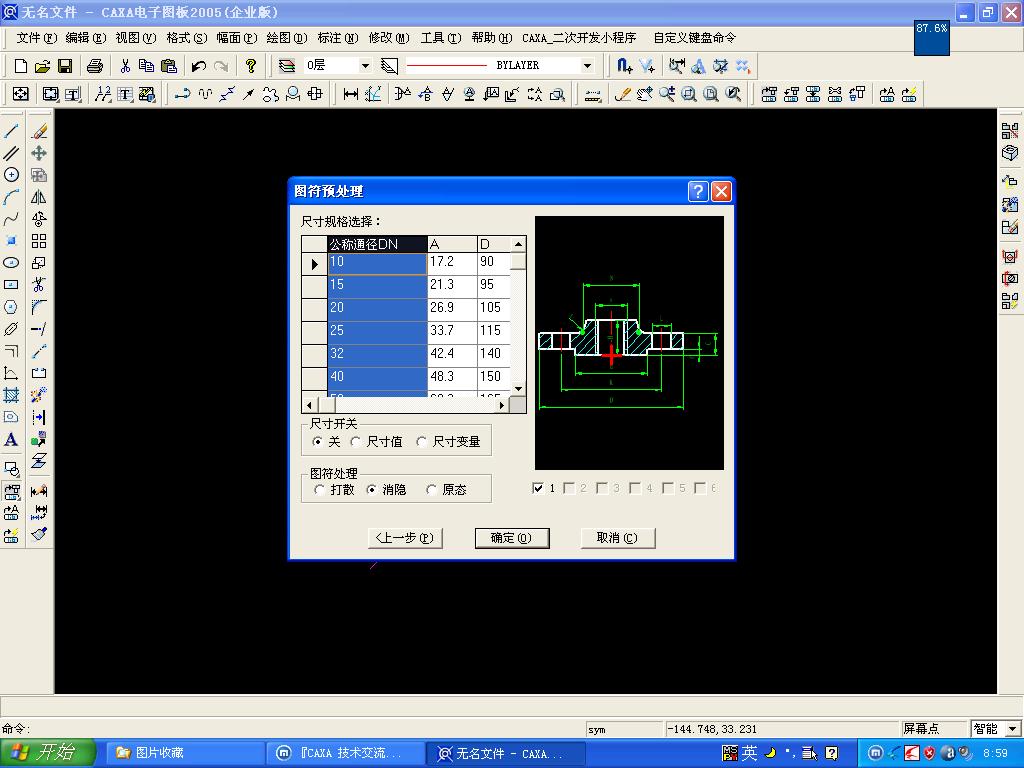
Task: Select 关 dimension switch radio
Action: (x=317, y=442)
